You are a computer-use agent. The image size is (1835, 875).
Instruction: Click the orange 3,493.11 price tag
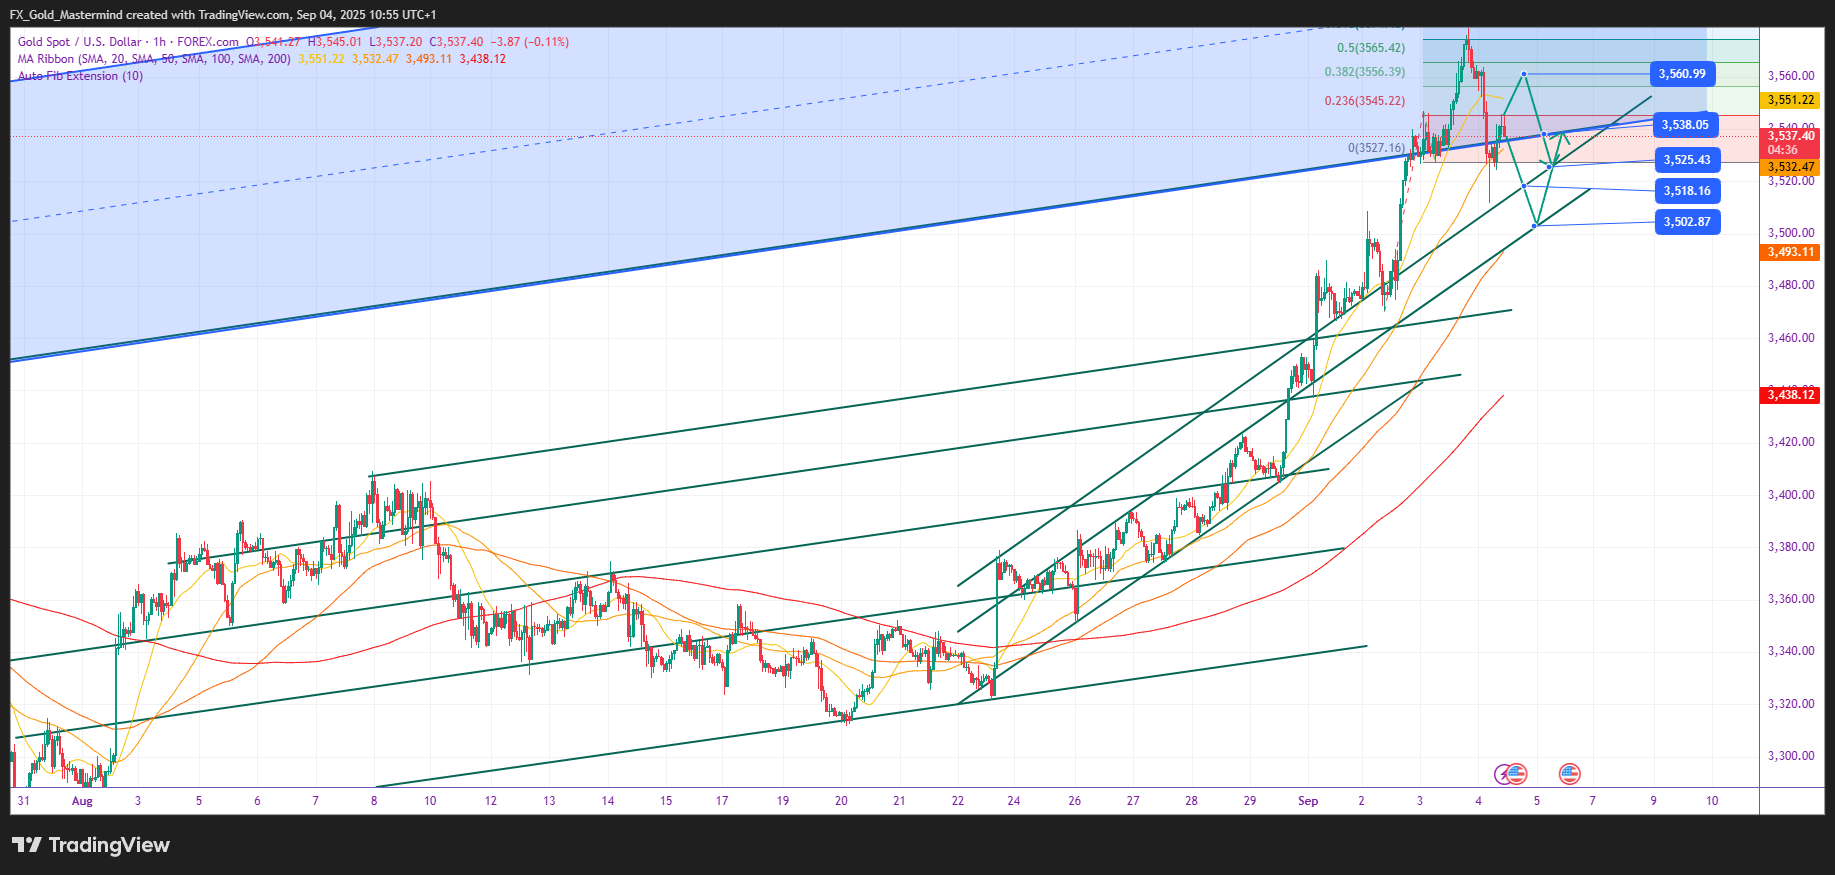coord(1791,252)
